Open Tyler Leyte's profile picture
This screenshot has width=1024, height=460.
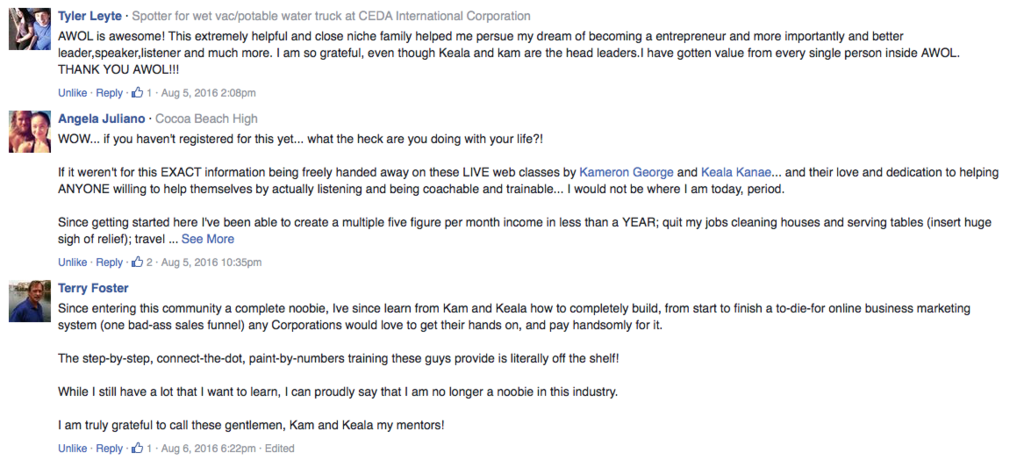29,29
